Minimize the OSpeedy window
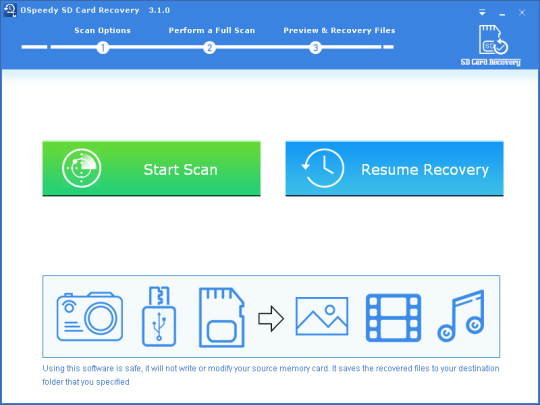540x405 pixels. [502, 14]
